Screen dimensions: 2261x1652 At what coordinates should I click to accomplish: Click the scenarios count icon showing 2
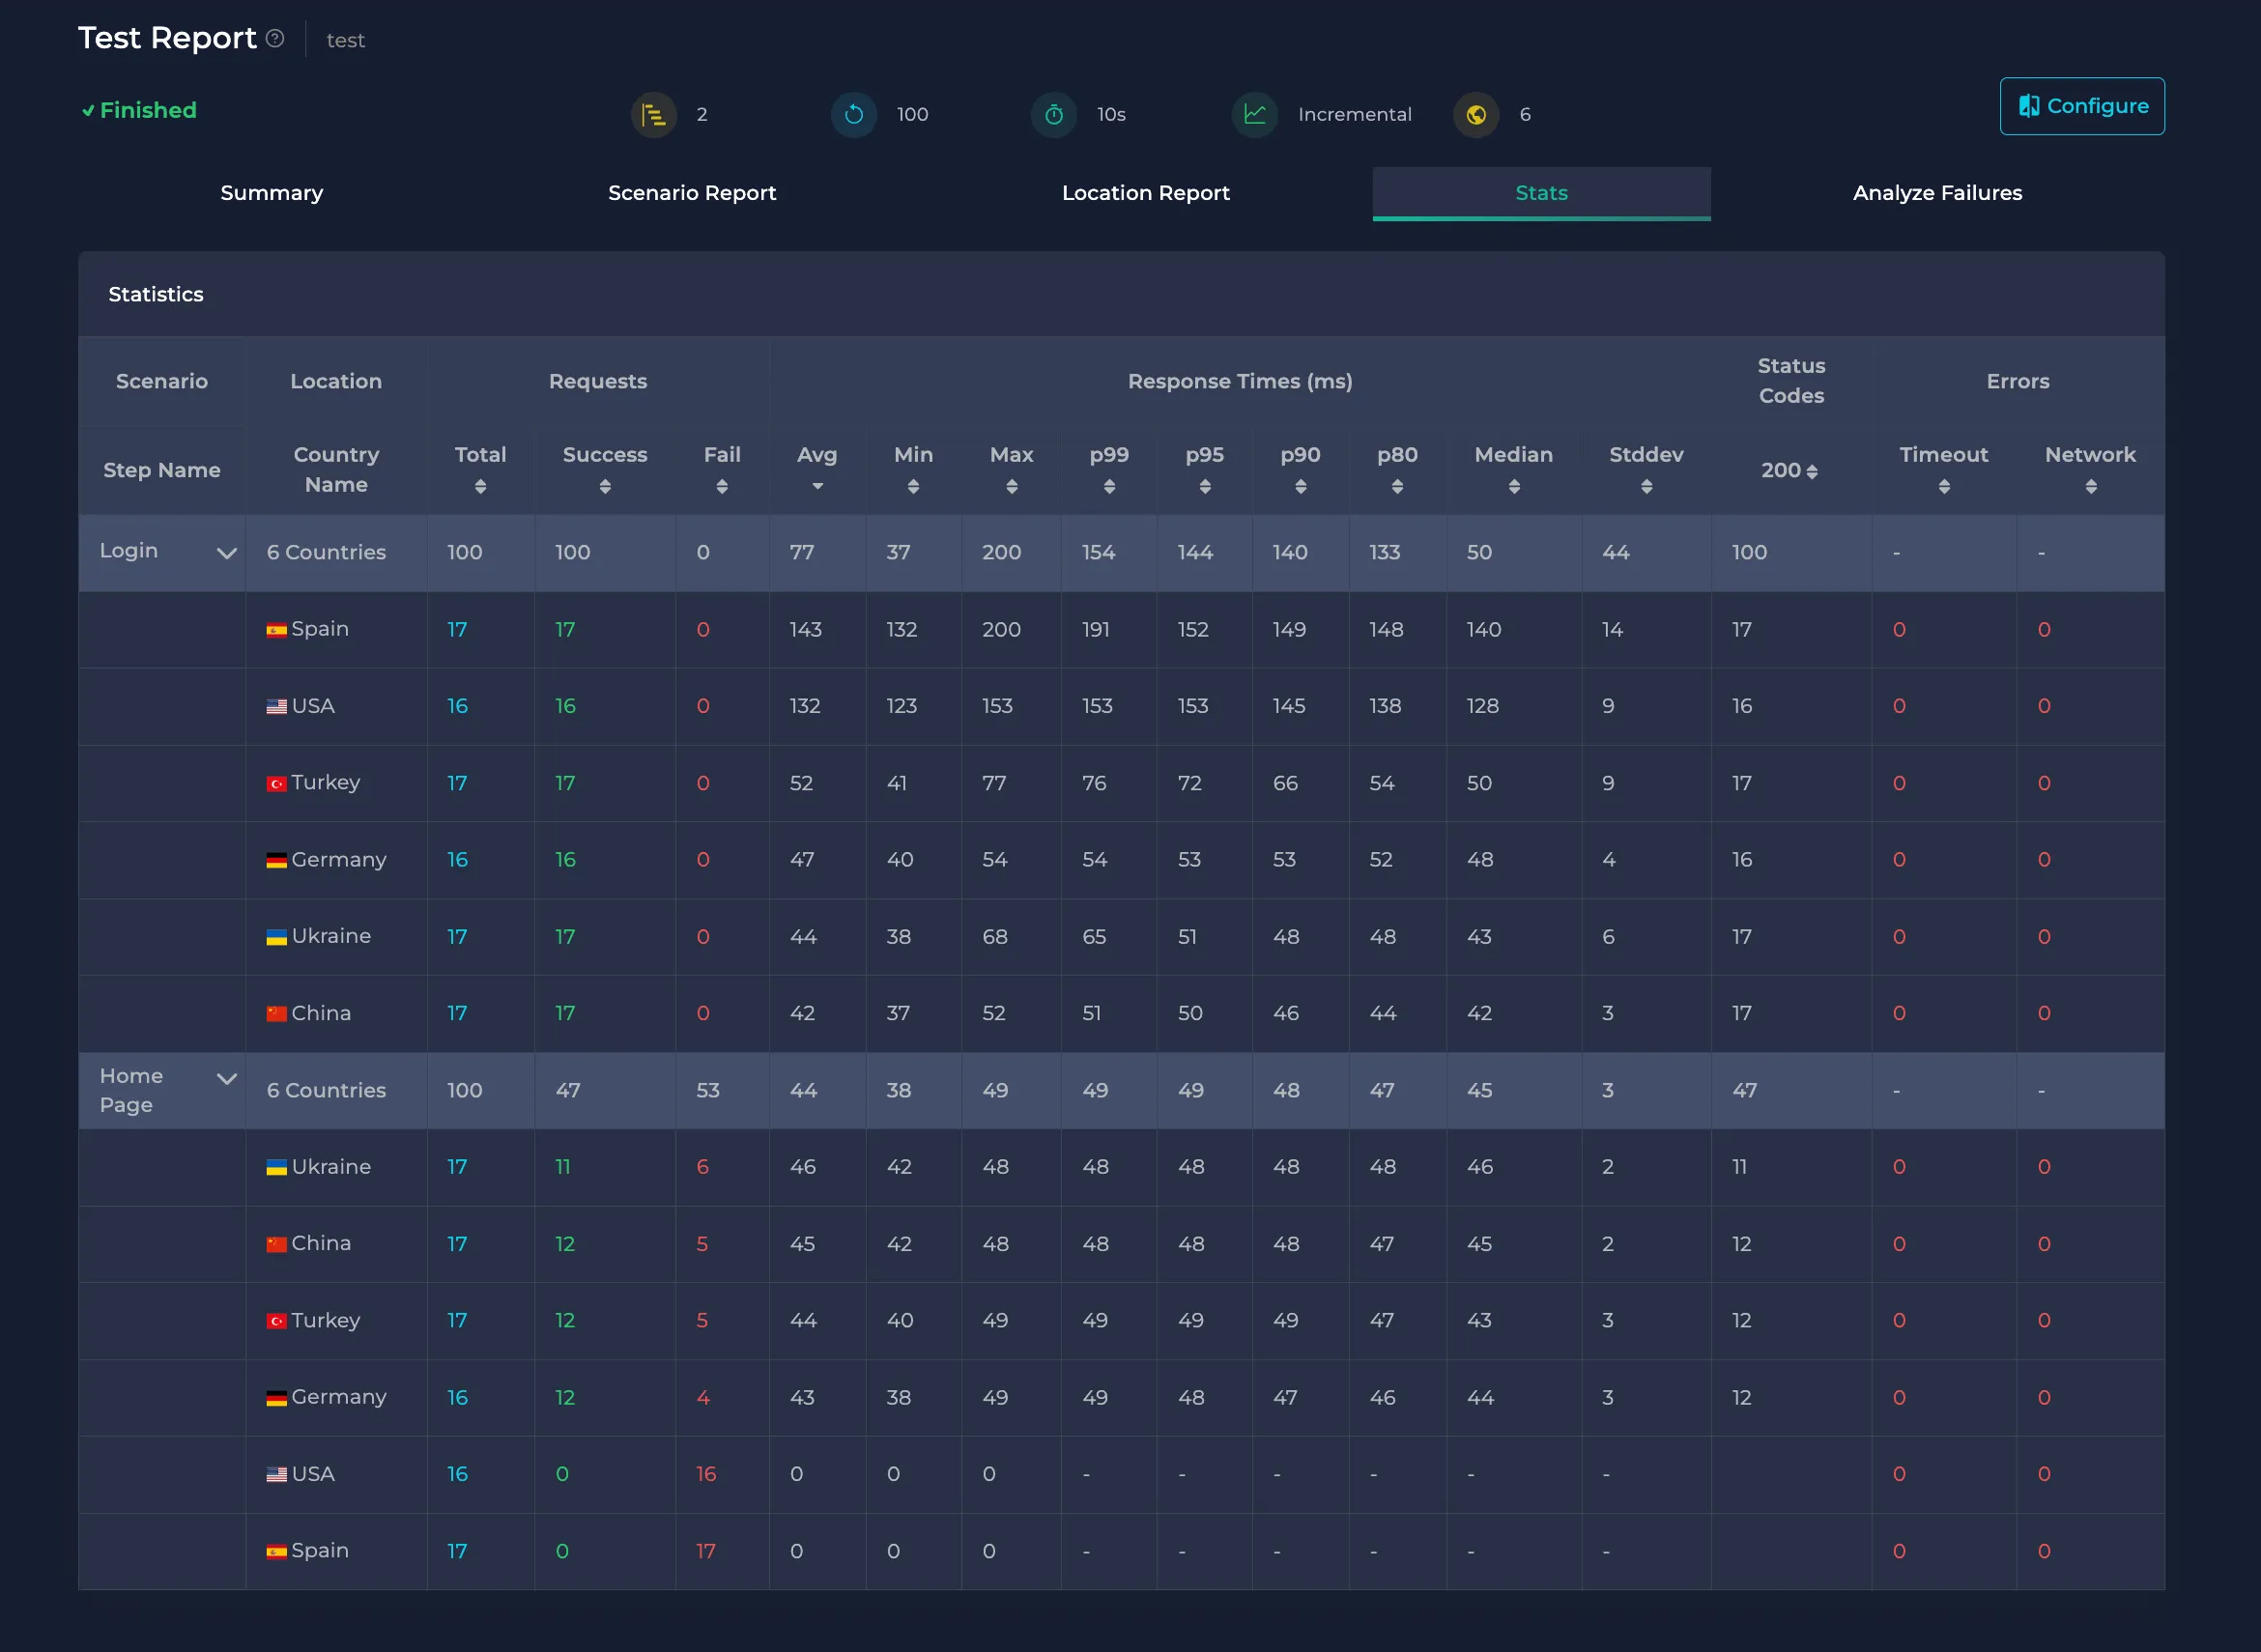click(654, 115)
